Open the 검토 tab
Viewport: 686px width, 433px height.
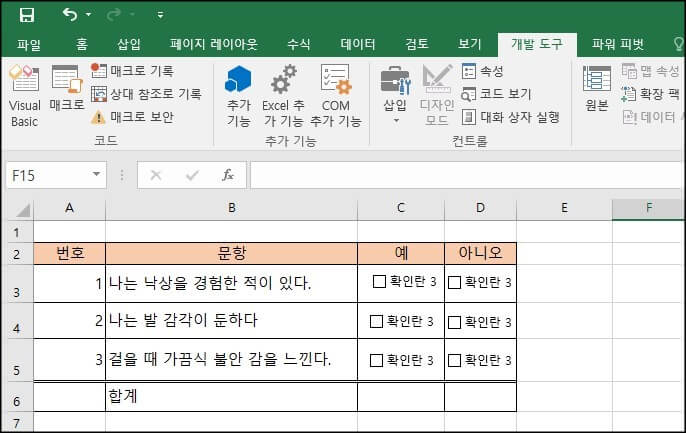(416, 44)
